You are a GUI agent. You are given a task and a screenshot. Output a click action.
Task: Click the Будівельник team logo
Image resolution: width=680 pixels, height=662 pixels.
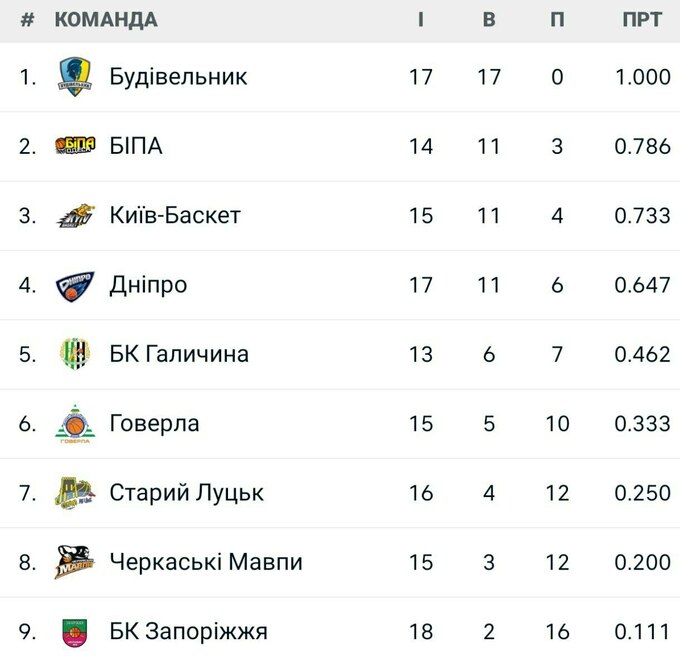(x=75, y=77)
